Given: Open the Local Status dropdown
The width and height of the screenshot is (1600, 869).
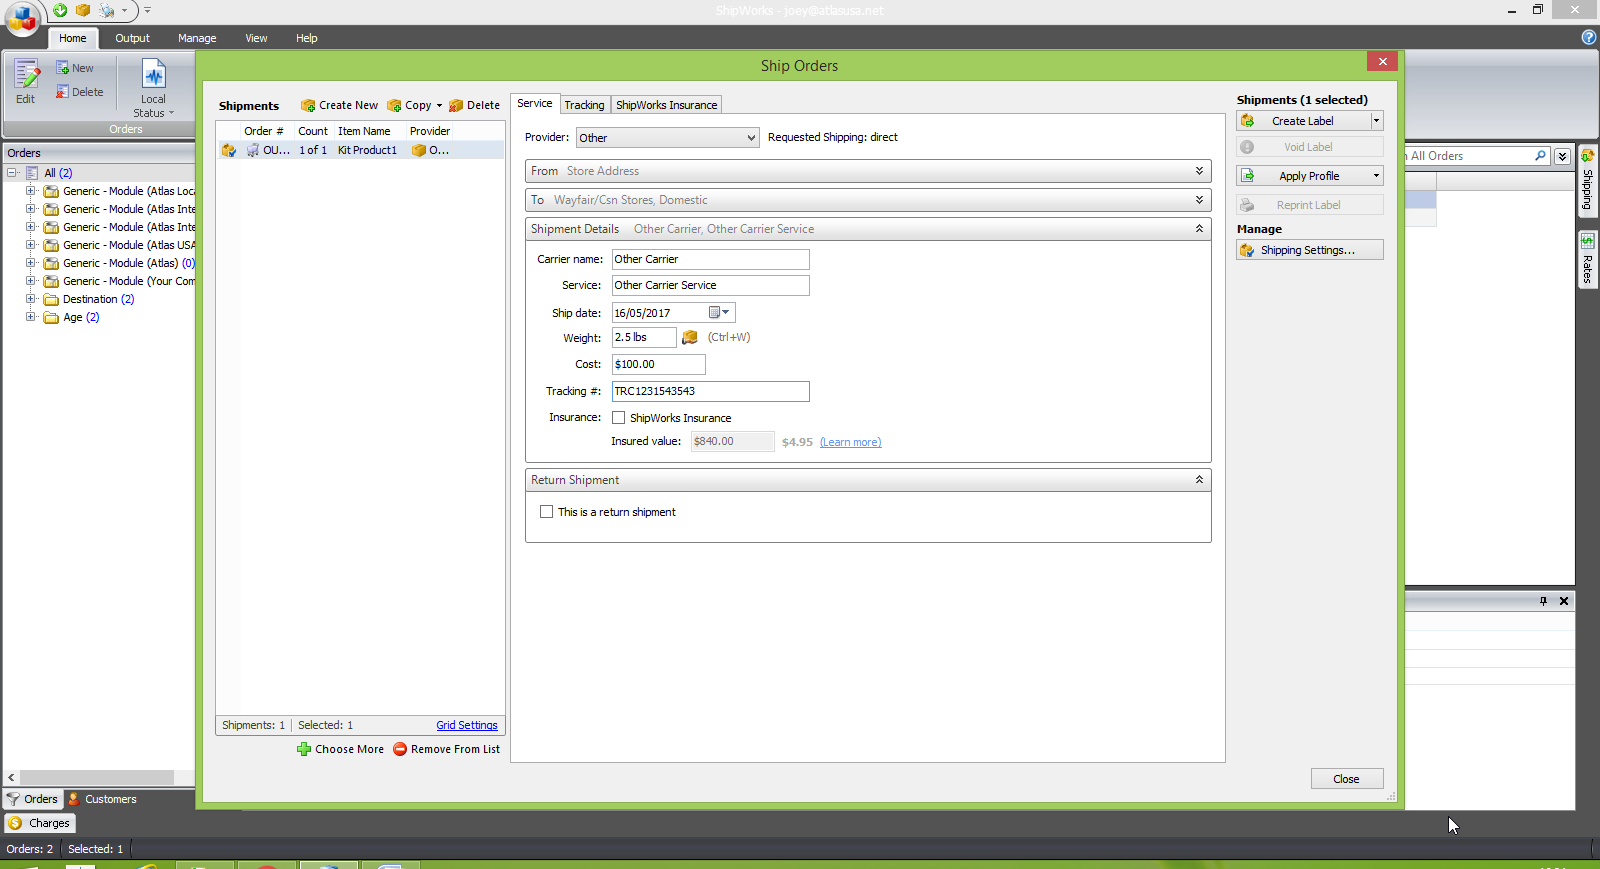Looking at the screenshot, I should (x=153, y=88).
